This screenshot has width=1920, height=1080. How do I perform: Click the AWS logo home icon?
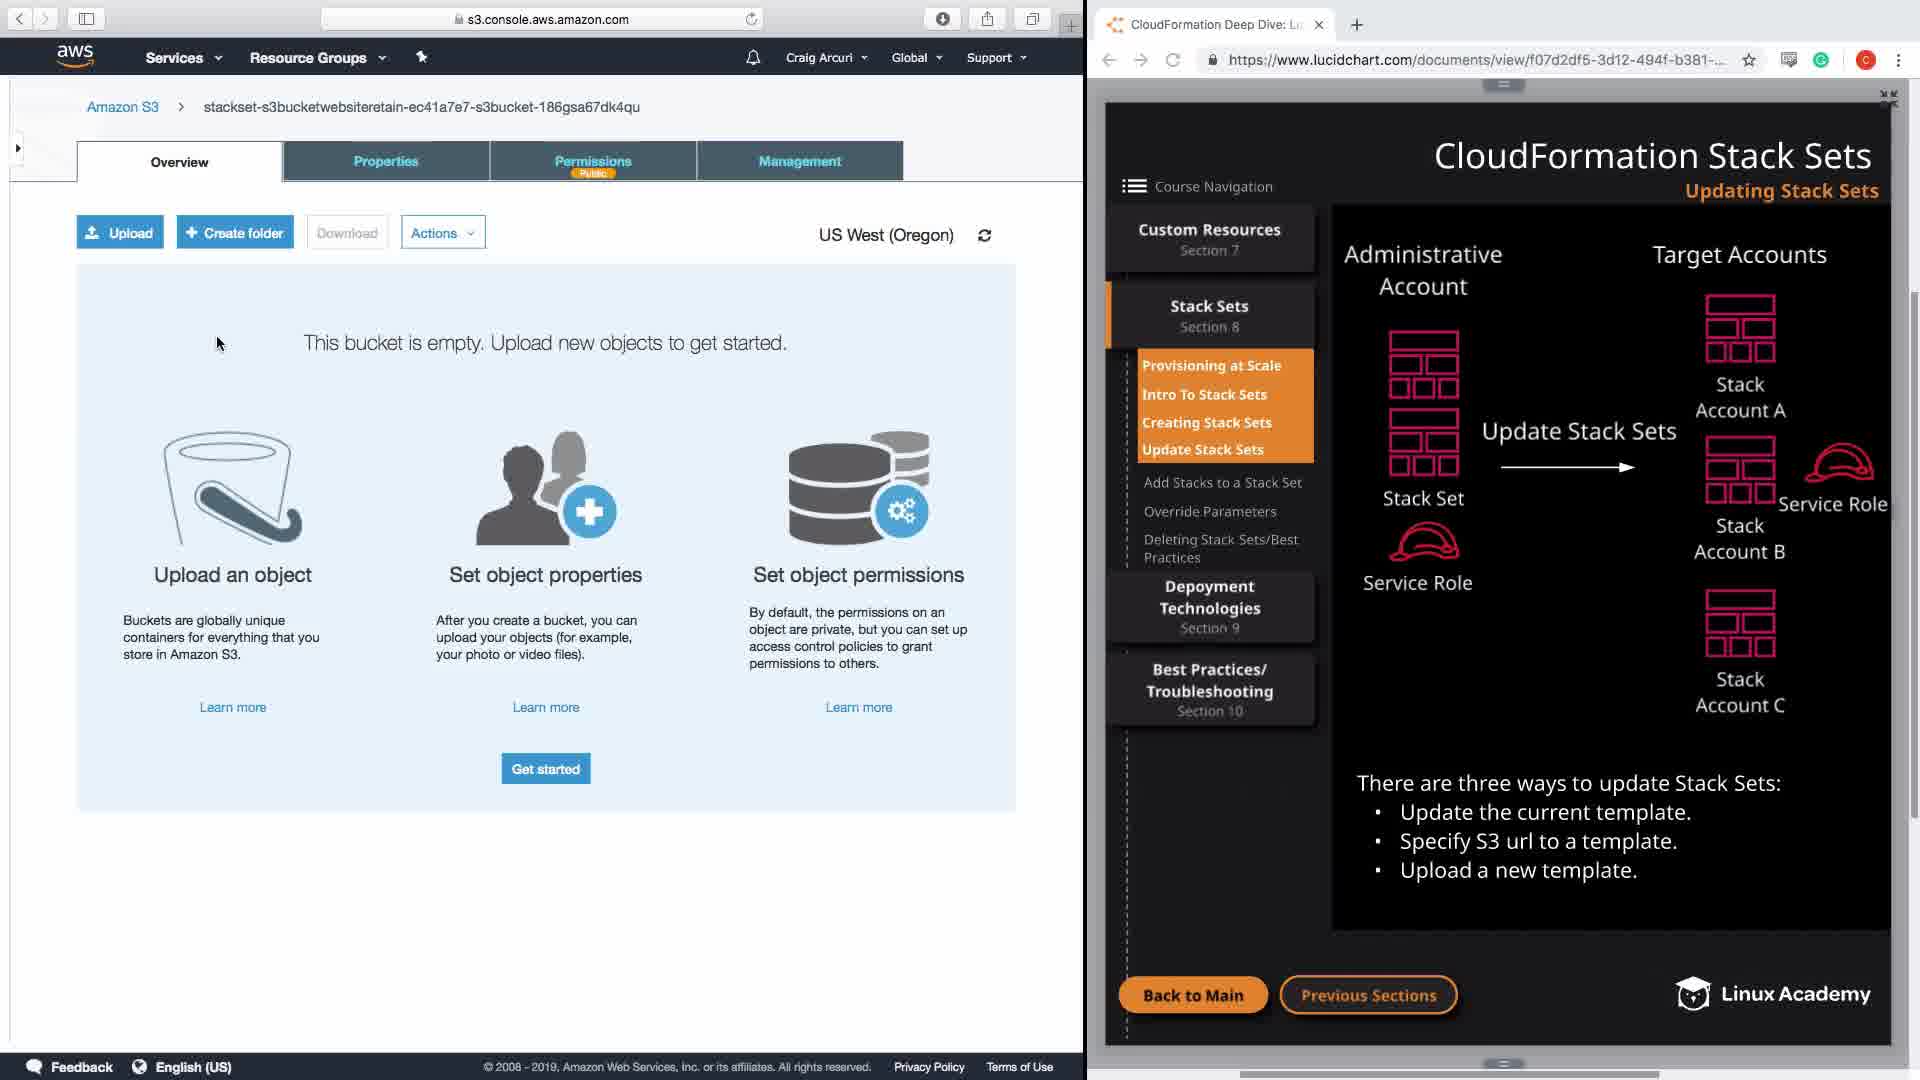tap(75, 56)
